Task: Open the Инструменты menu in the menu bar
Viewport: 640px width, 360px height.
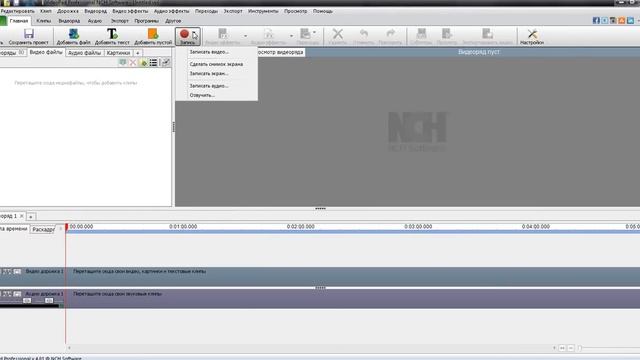Action: click(263, 11)
